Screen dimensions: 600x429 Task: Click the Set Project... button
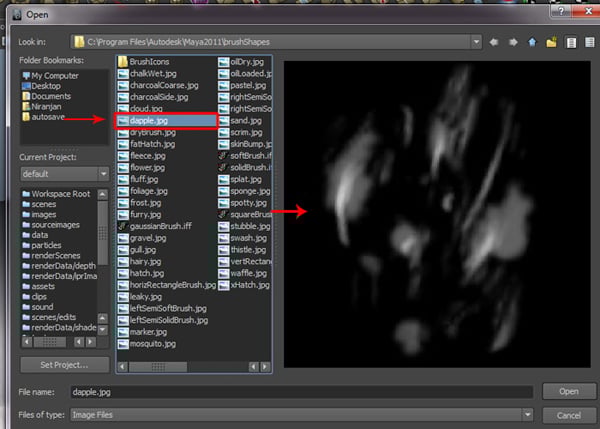tap(64, 365)
